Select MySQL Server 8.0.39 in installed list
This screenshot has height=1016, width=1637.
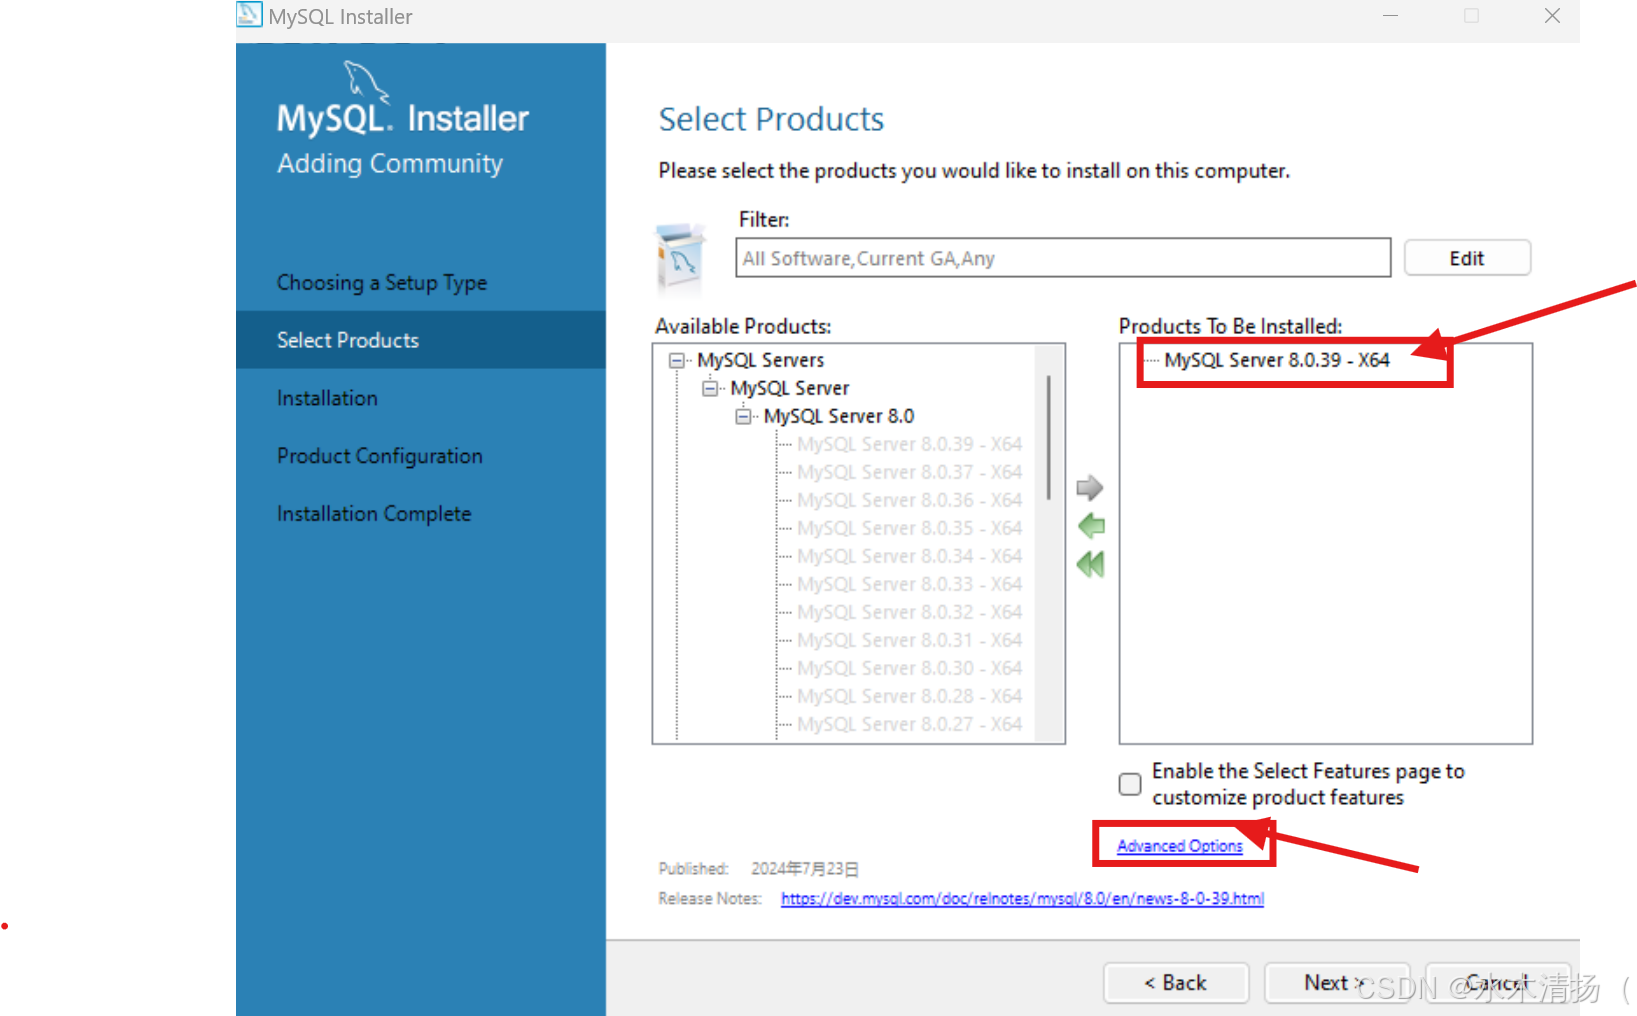click(x=1277, y=360)
